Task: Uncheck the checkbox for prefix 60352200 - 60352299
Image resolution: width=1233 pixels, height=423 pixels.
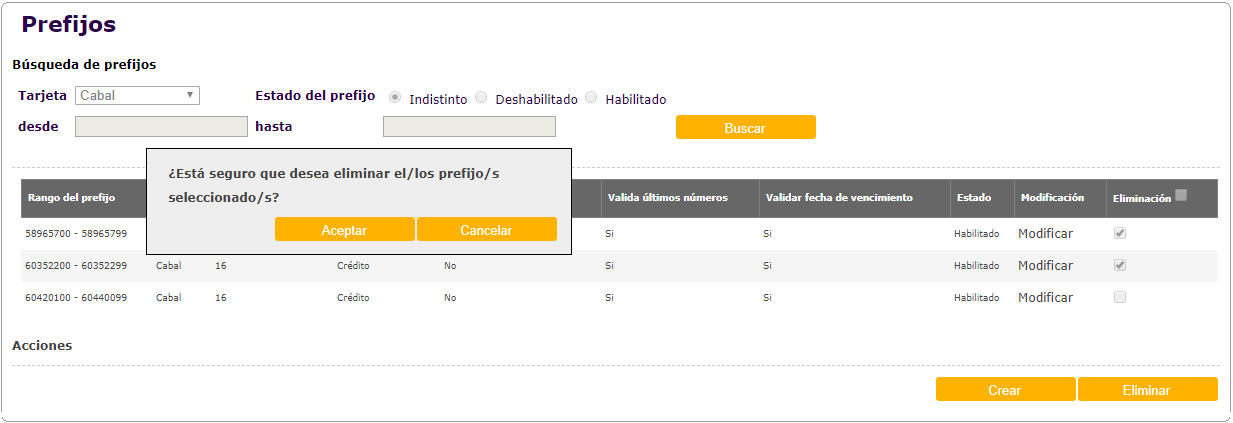Action: (x=1120, y=265)
